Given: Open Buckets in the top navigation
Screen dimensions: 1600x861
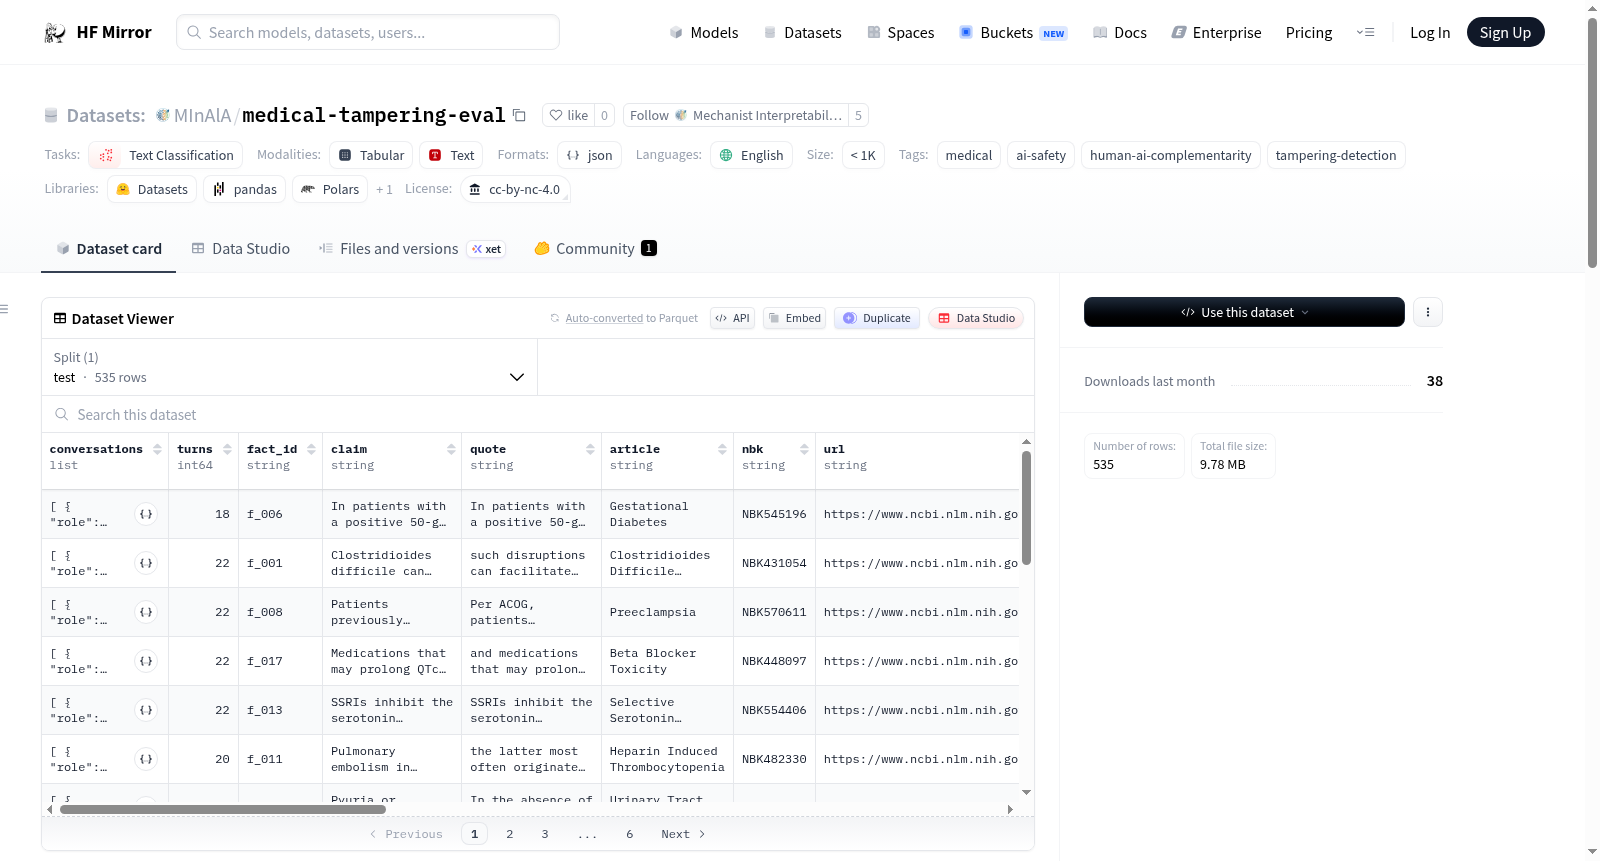Looking at the screenshot, I should tap(1013, 33).
